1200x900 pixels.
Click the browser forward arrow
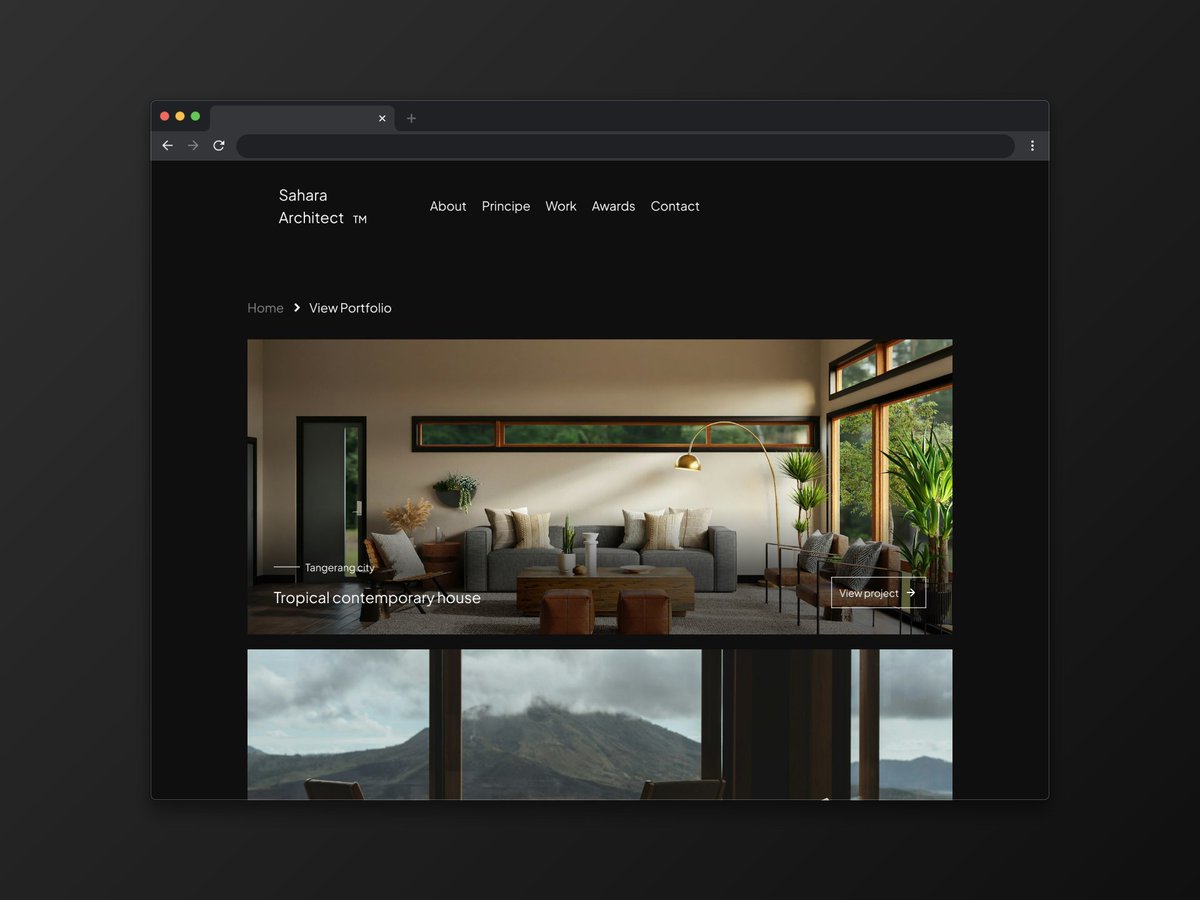[x=193, y=146]
